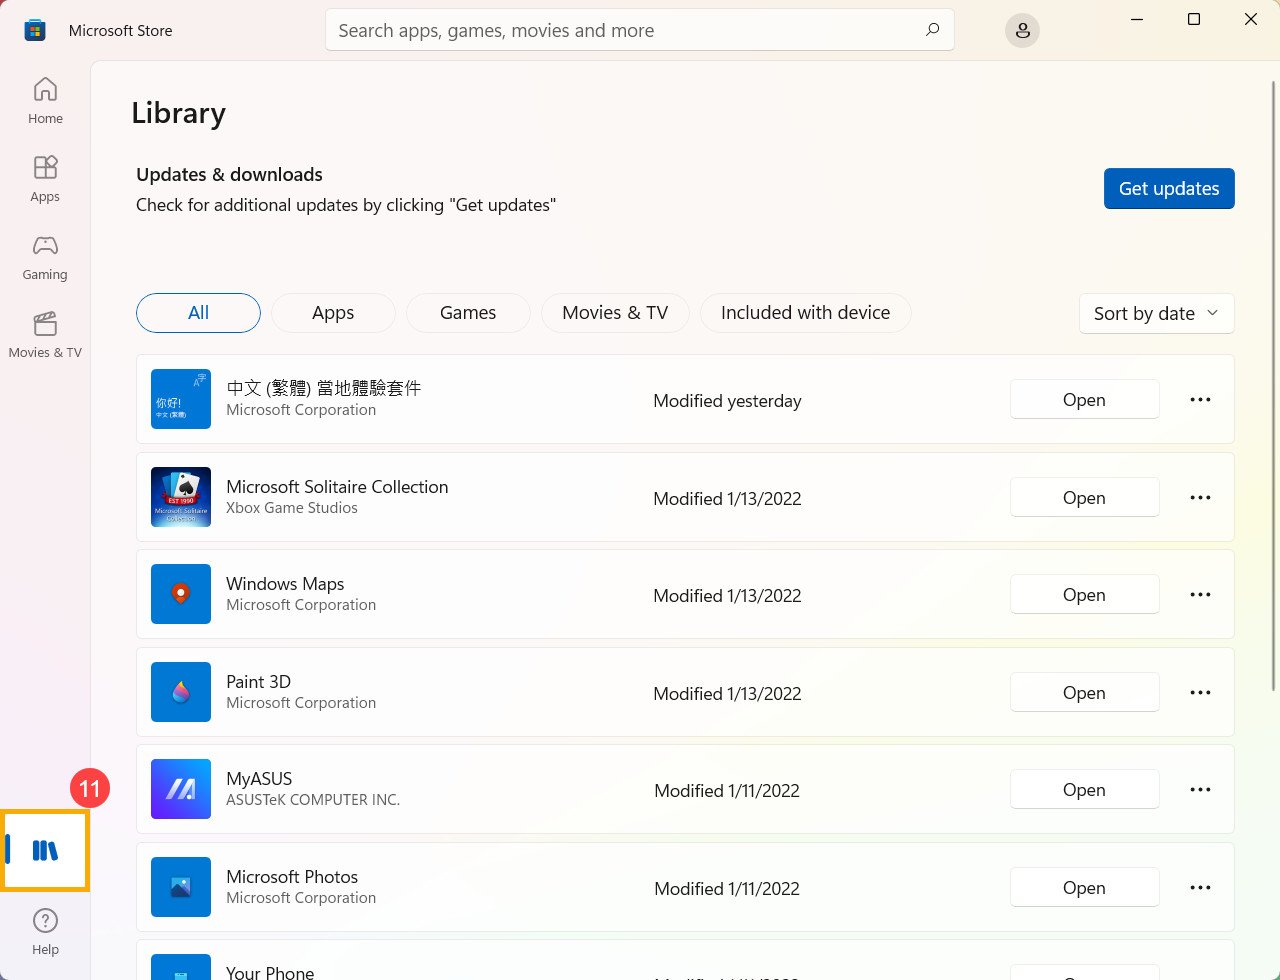Select the All filter
Image resolution: width=1280 pixels, height=980 pixels.
point(198,313)
